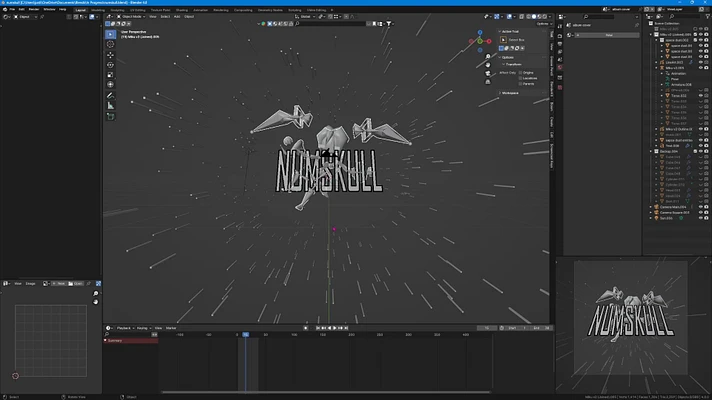Toggle eye visibility for Miku v3.005
Viewport: 712px width, 400px height.
(701, 68)
